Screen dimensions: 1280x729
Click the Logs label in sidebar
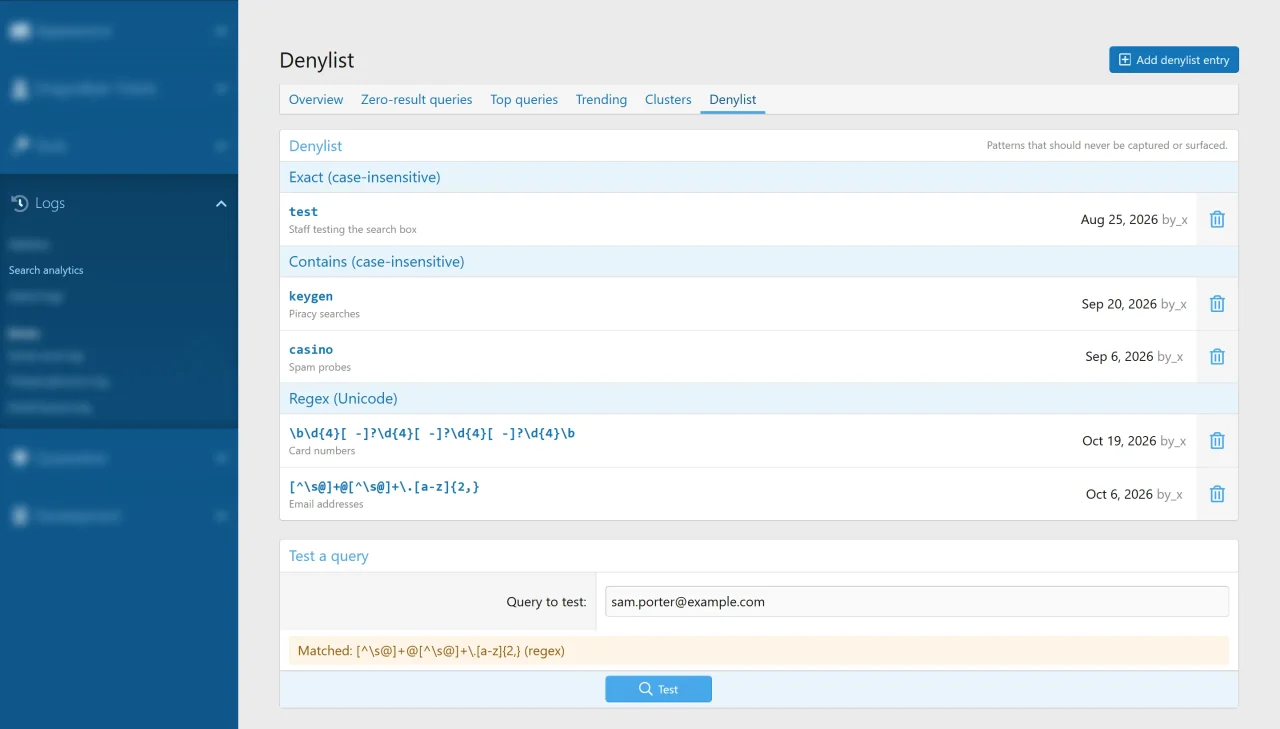(50, 203)
